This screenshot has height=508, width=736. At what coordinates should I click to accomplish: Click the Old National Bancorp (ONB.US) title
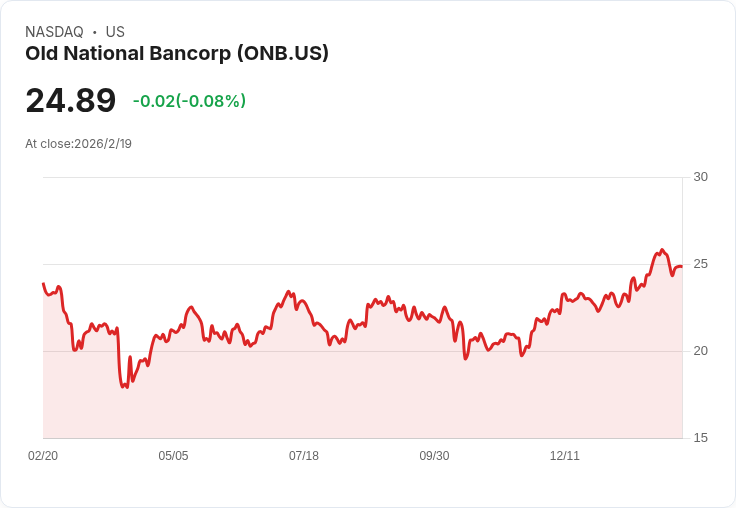point(177,54)
